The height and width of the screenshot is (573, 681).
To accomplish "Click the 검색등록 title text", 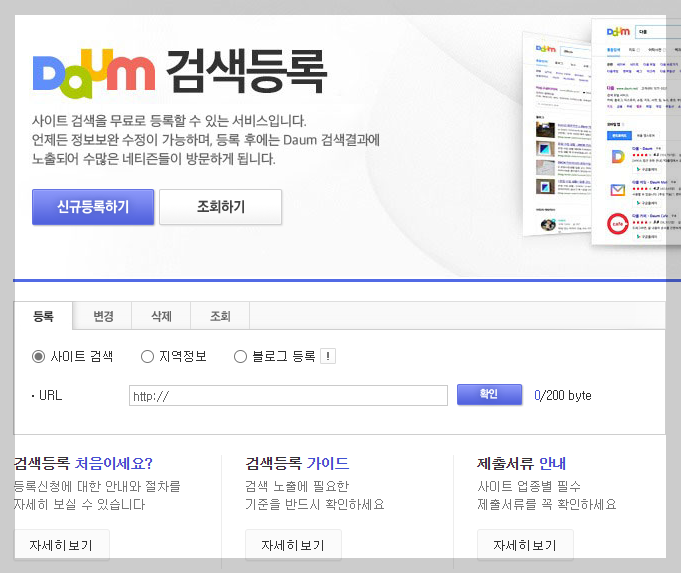I will (x=246, y=72).
